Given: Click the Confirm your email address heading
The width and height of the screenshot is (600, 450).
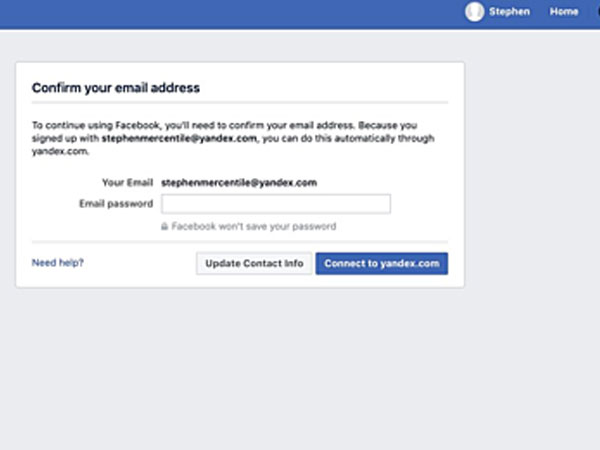Looking at the screenshot, I should 116,88.
